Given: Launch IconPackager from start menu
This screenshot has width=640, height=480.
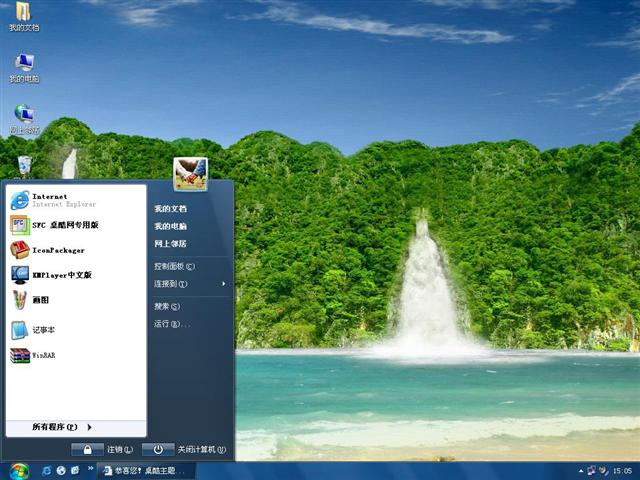Looking at the screenshot, I should pyautogui.click(x=76, y=250).
